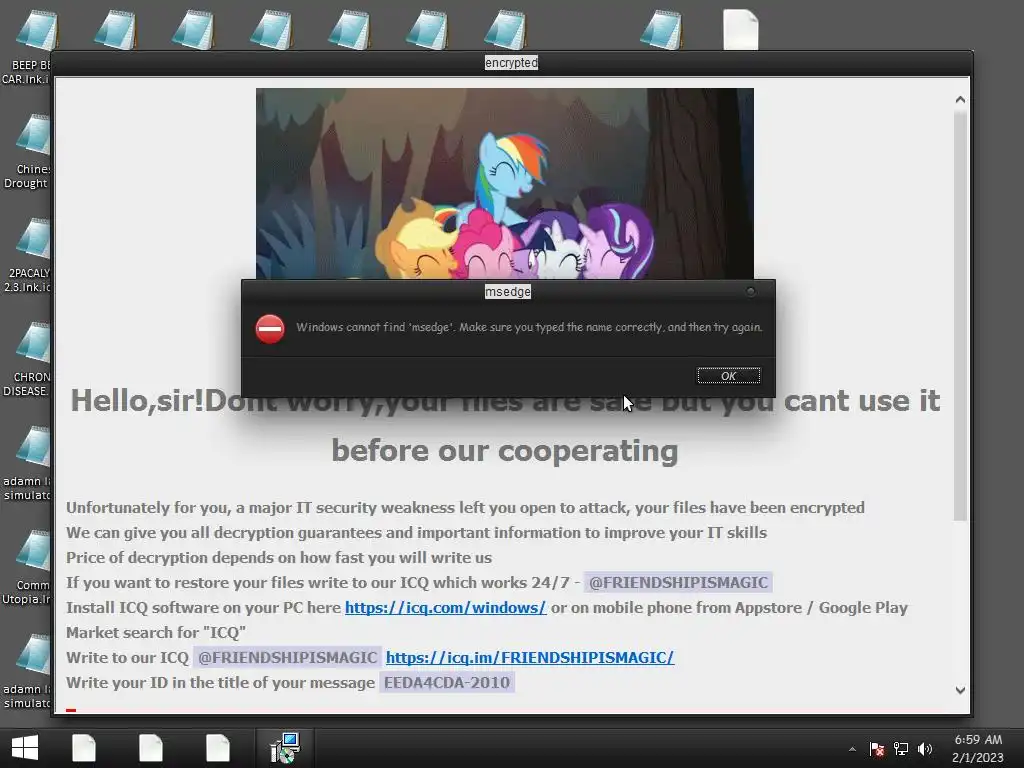Select the adamn simulato icon below Comm Utopia
The image size is (1024, 768).
(x=27, y=671)
